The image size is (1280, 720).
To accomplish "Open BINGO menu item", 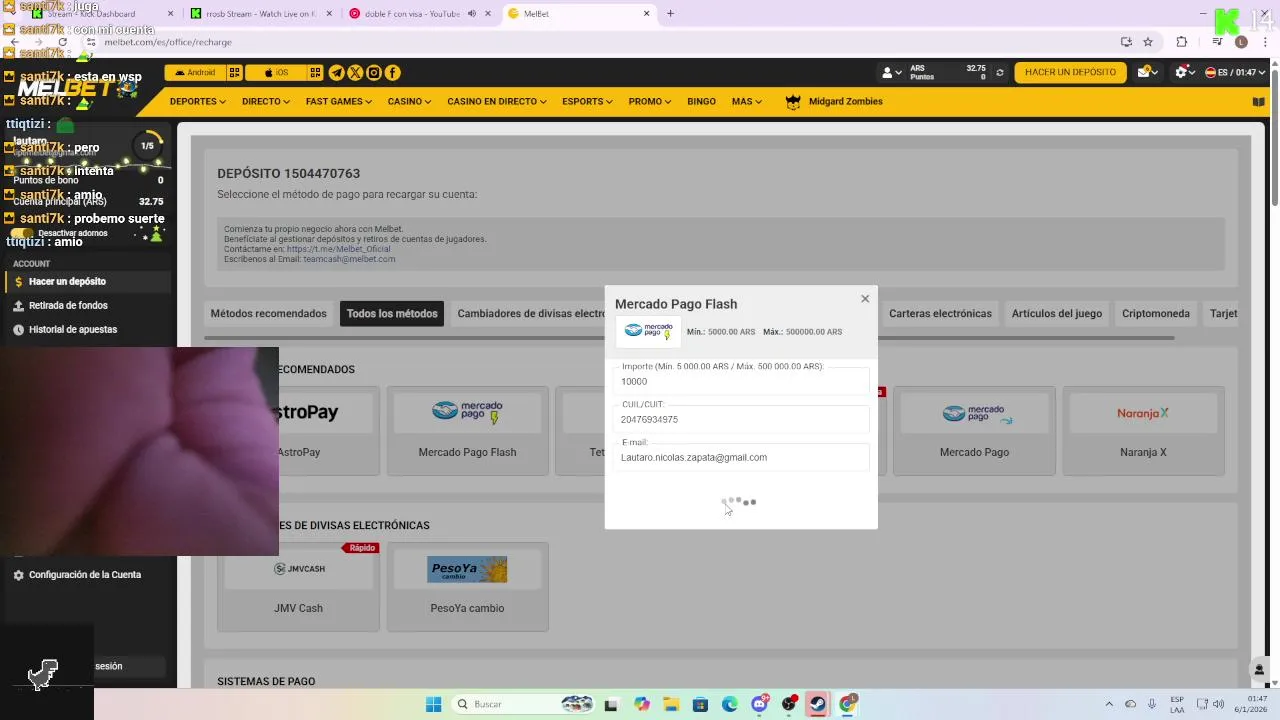I will [701, 102].
